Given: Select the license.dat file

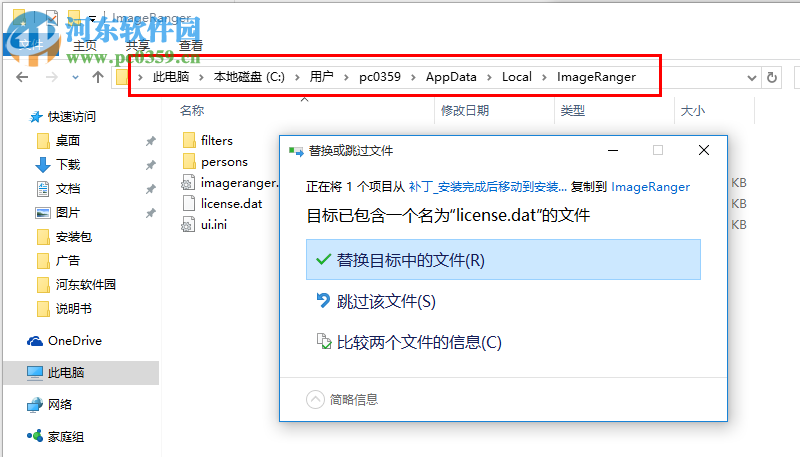Looking at the screenshot, I should [231, 204].
